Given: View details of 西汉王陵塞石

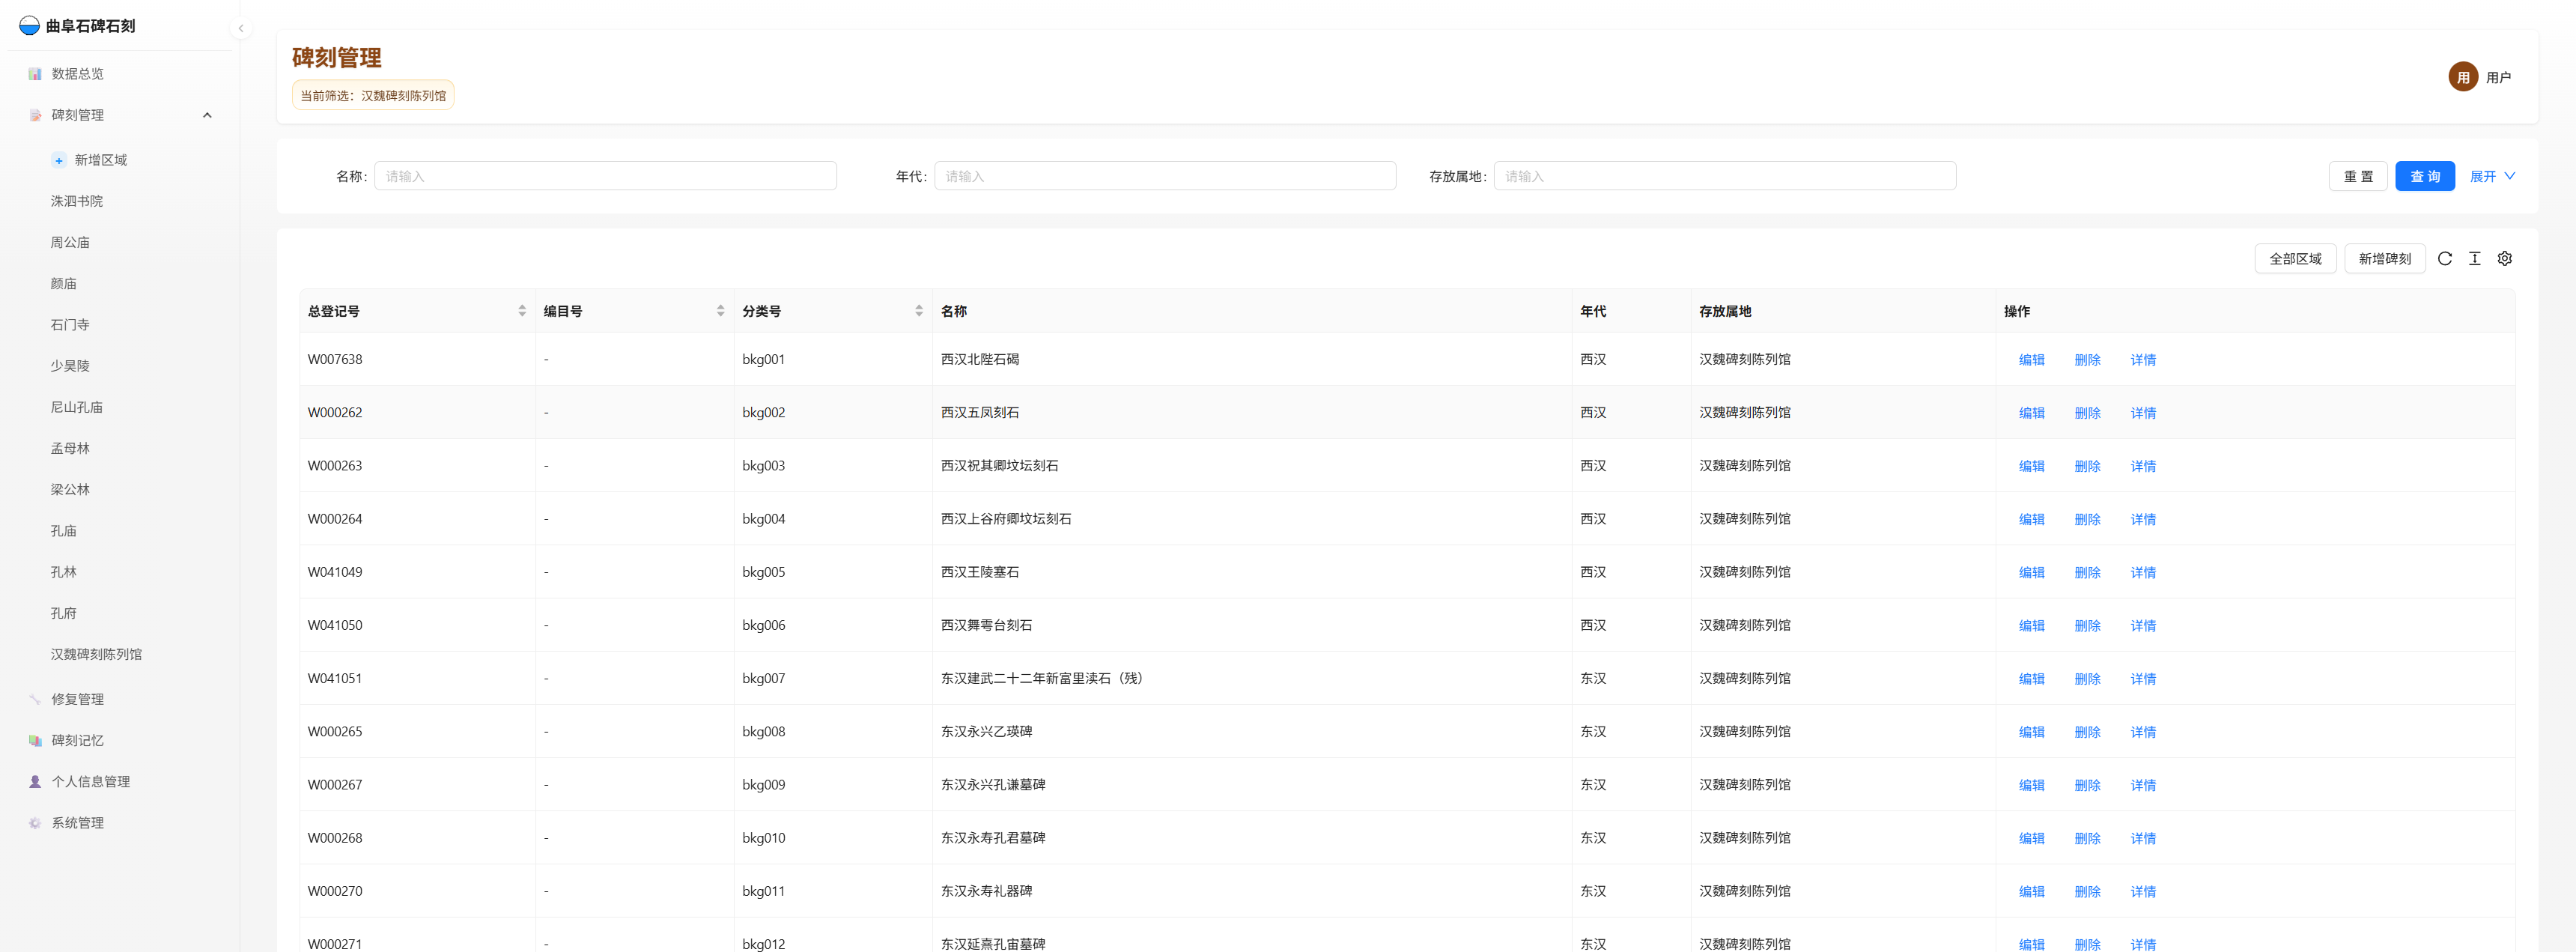Looking at the screenshot, I should [x=2142, y=572].
